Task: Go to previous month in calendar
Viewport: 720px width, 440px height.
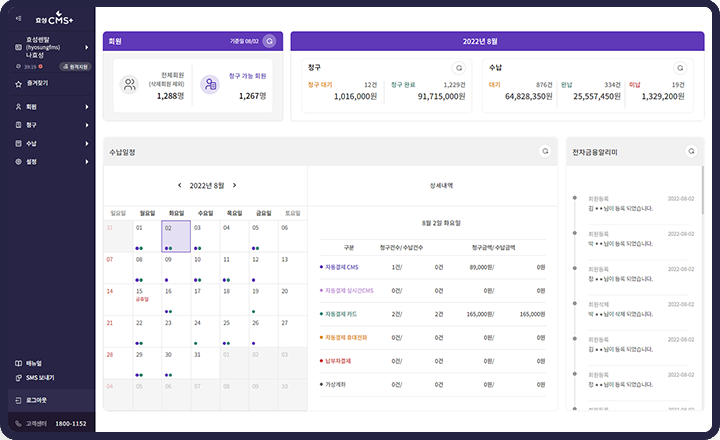Action: coord(180,186)
